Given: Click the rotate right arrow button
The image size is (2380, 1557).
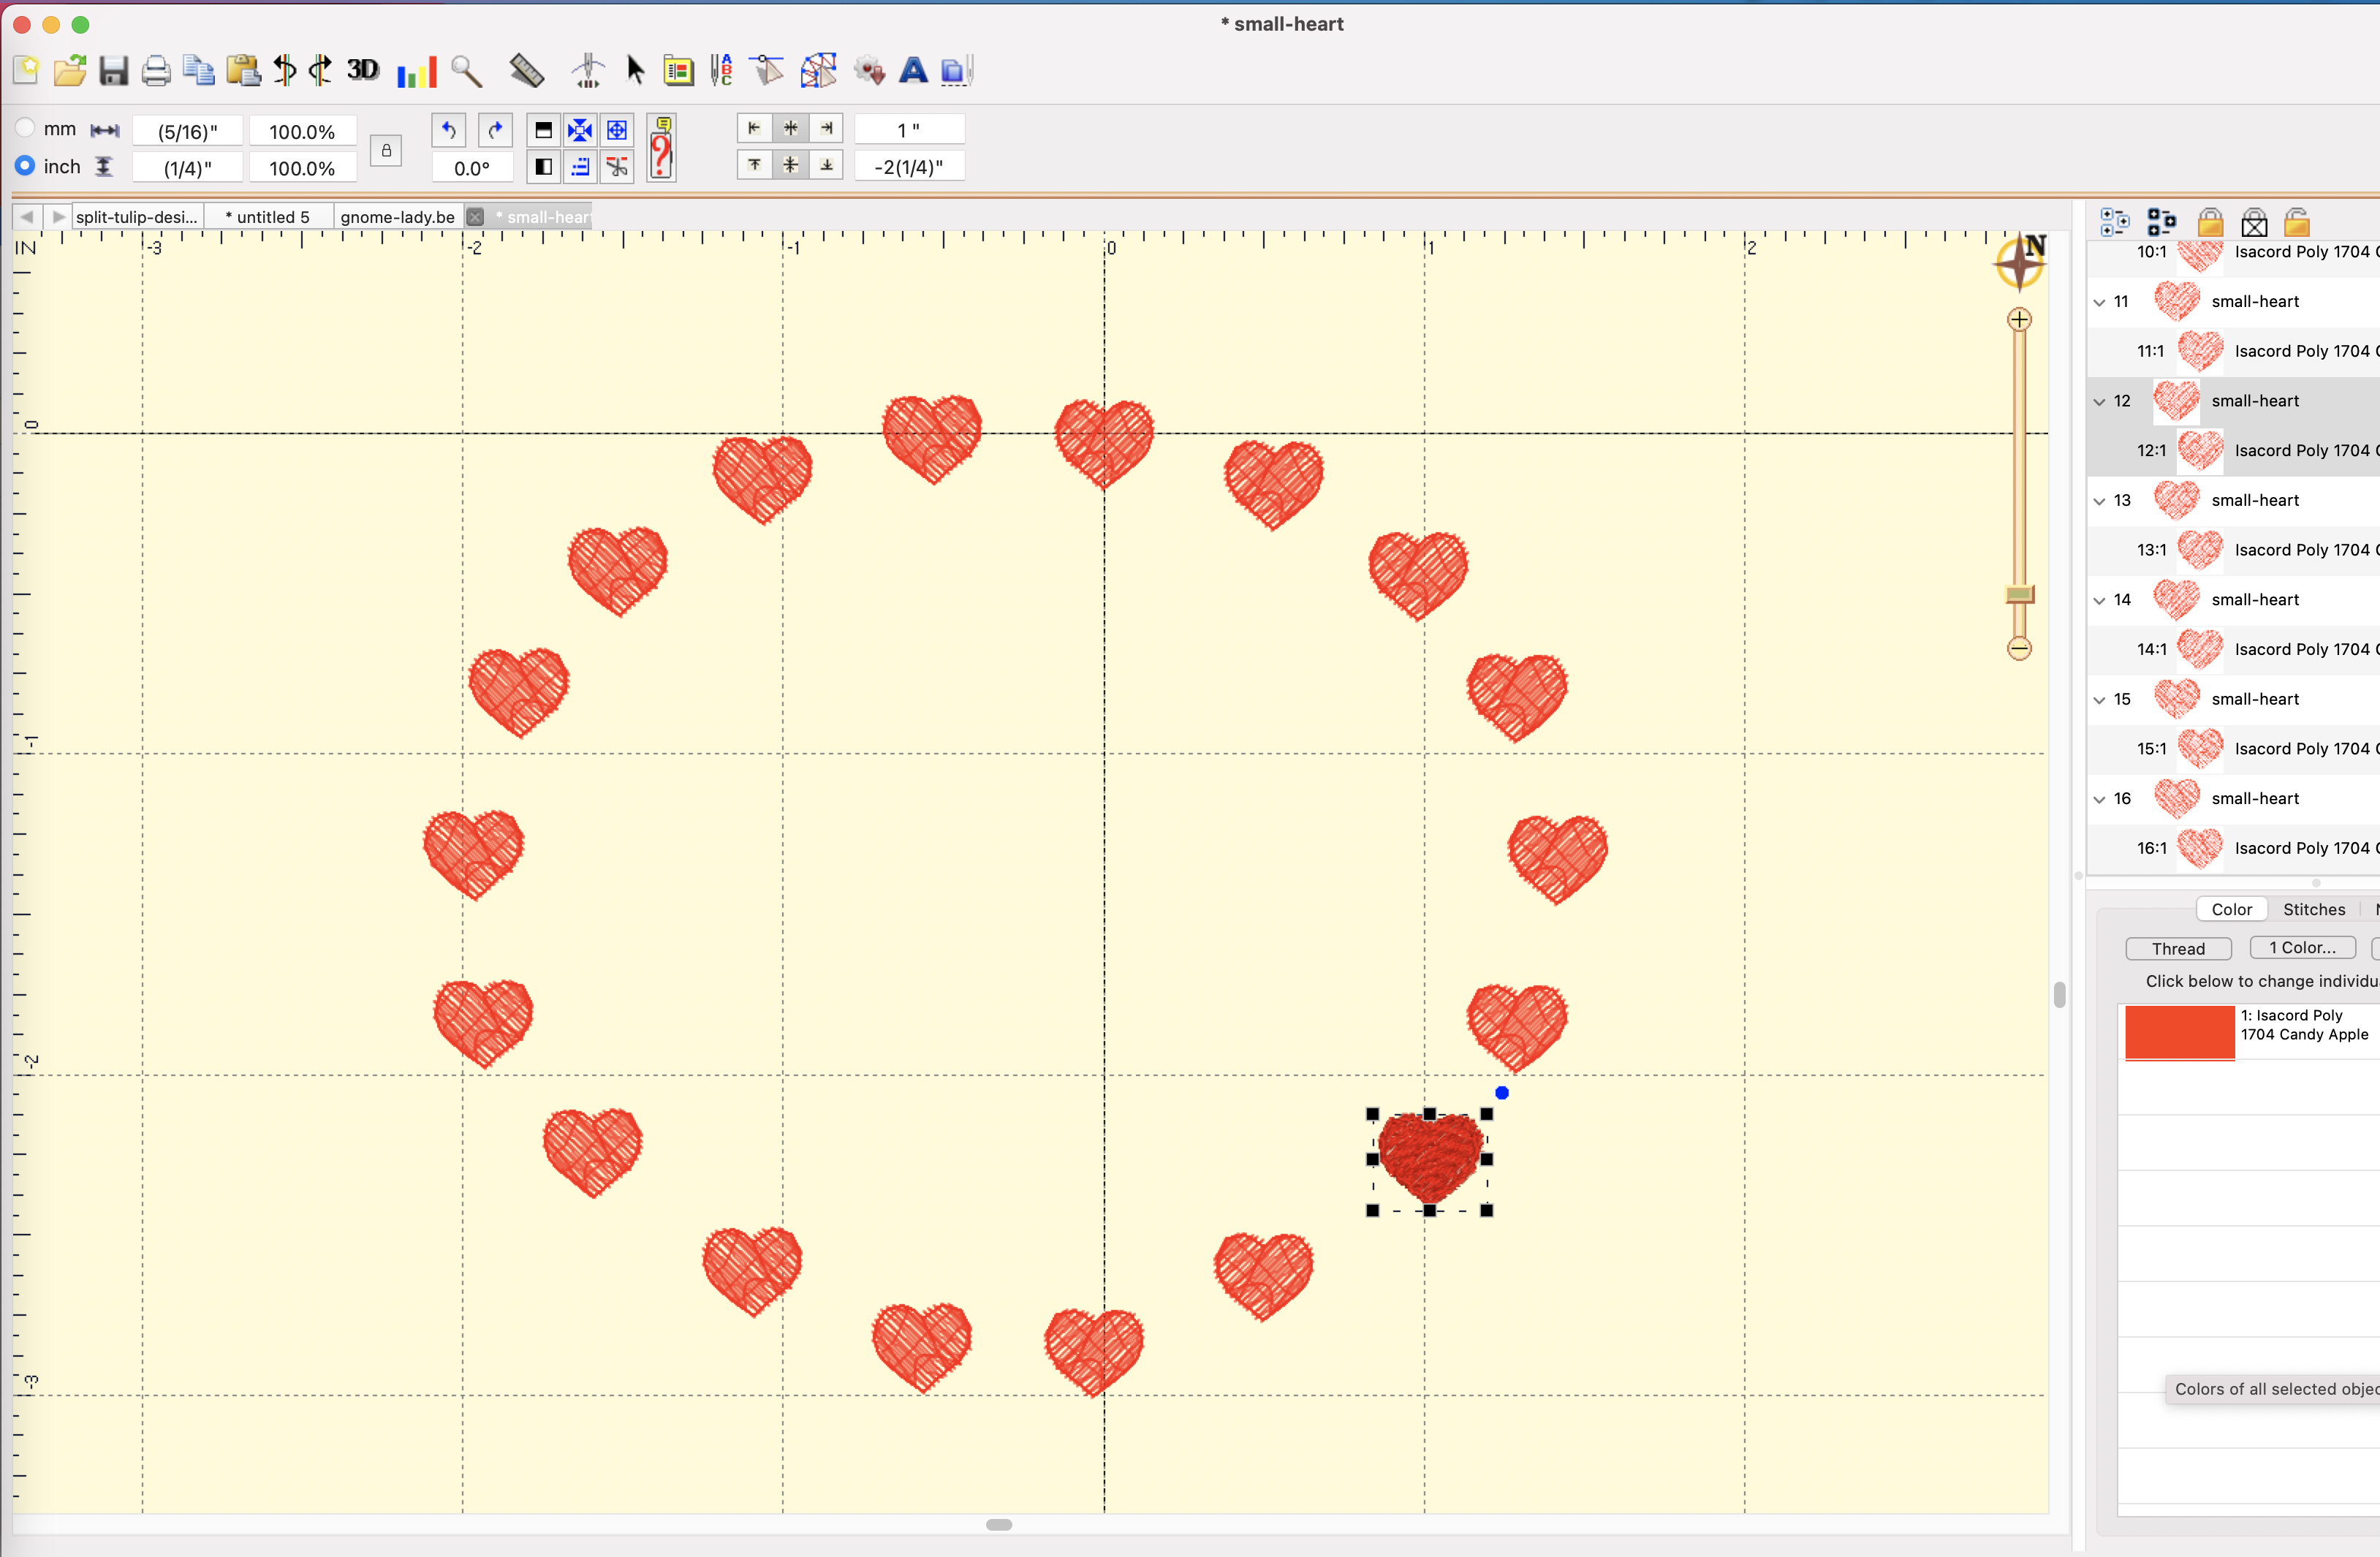Looking at the screenshot, I should tap(495, 130).
